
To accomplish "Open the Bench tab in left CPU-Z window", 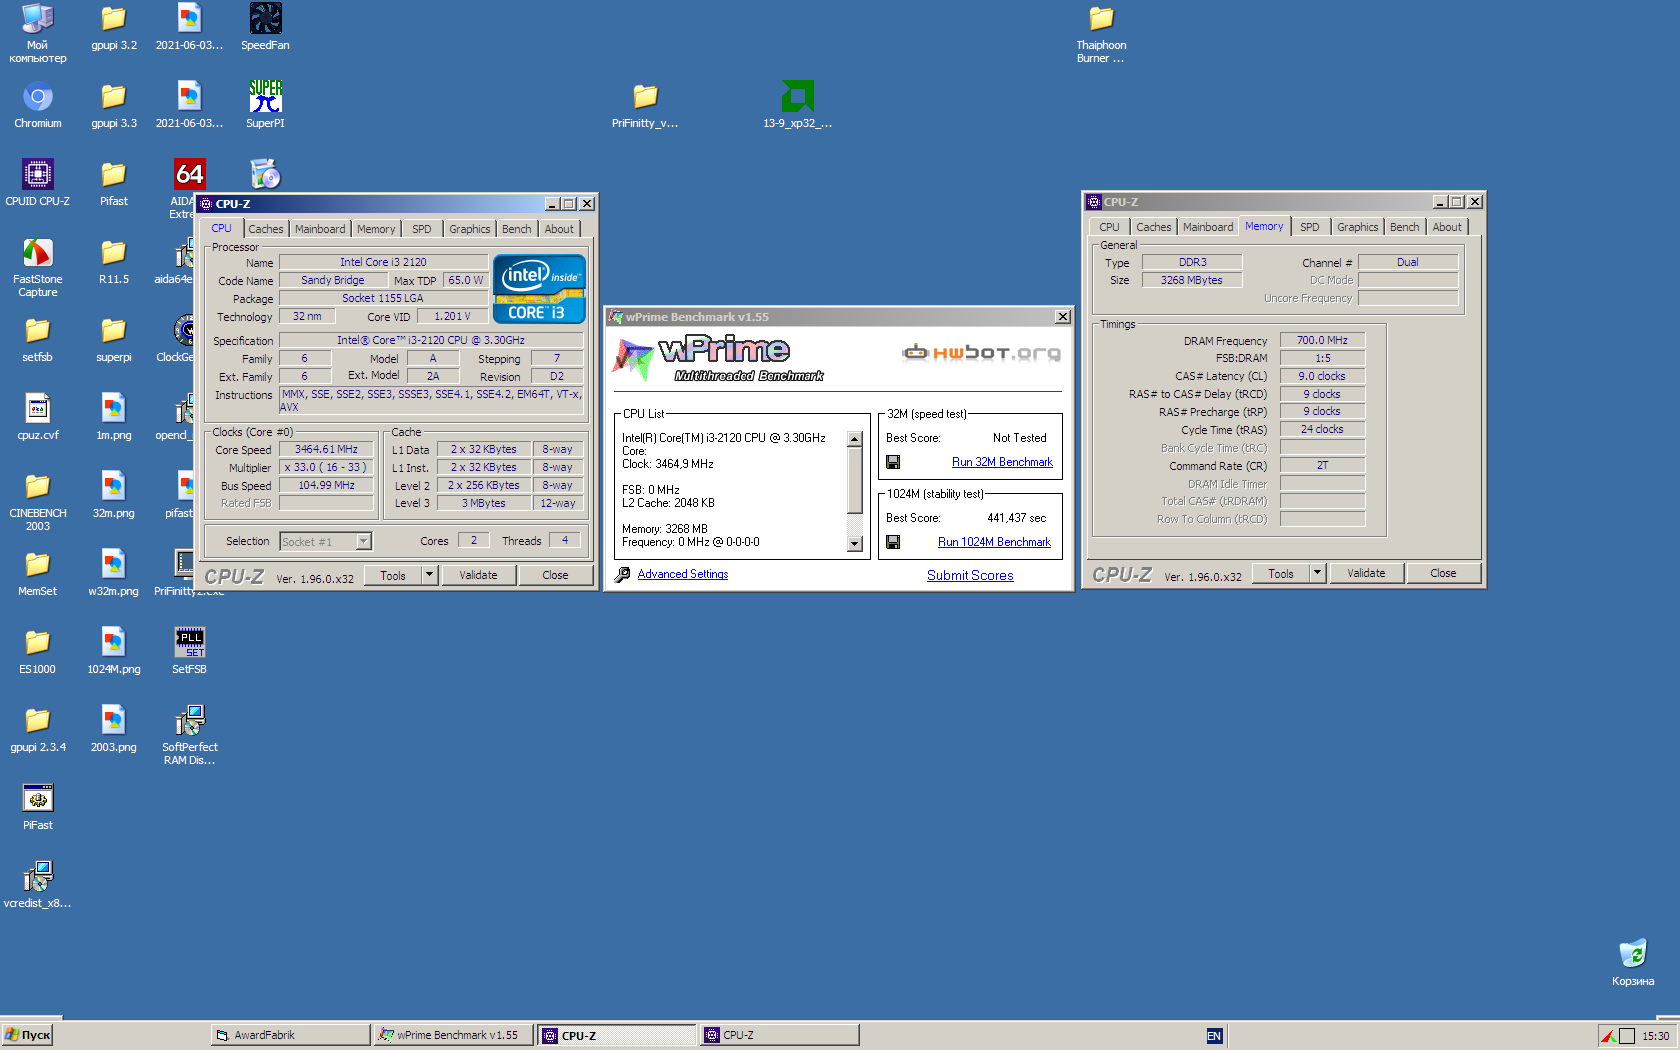I will 517,229.
